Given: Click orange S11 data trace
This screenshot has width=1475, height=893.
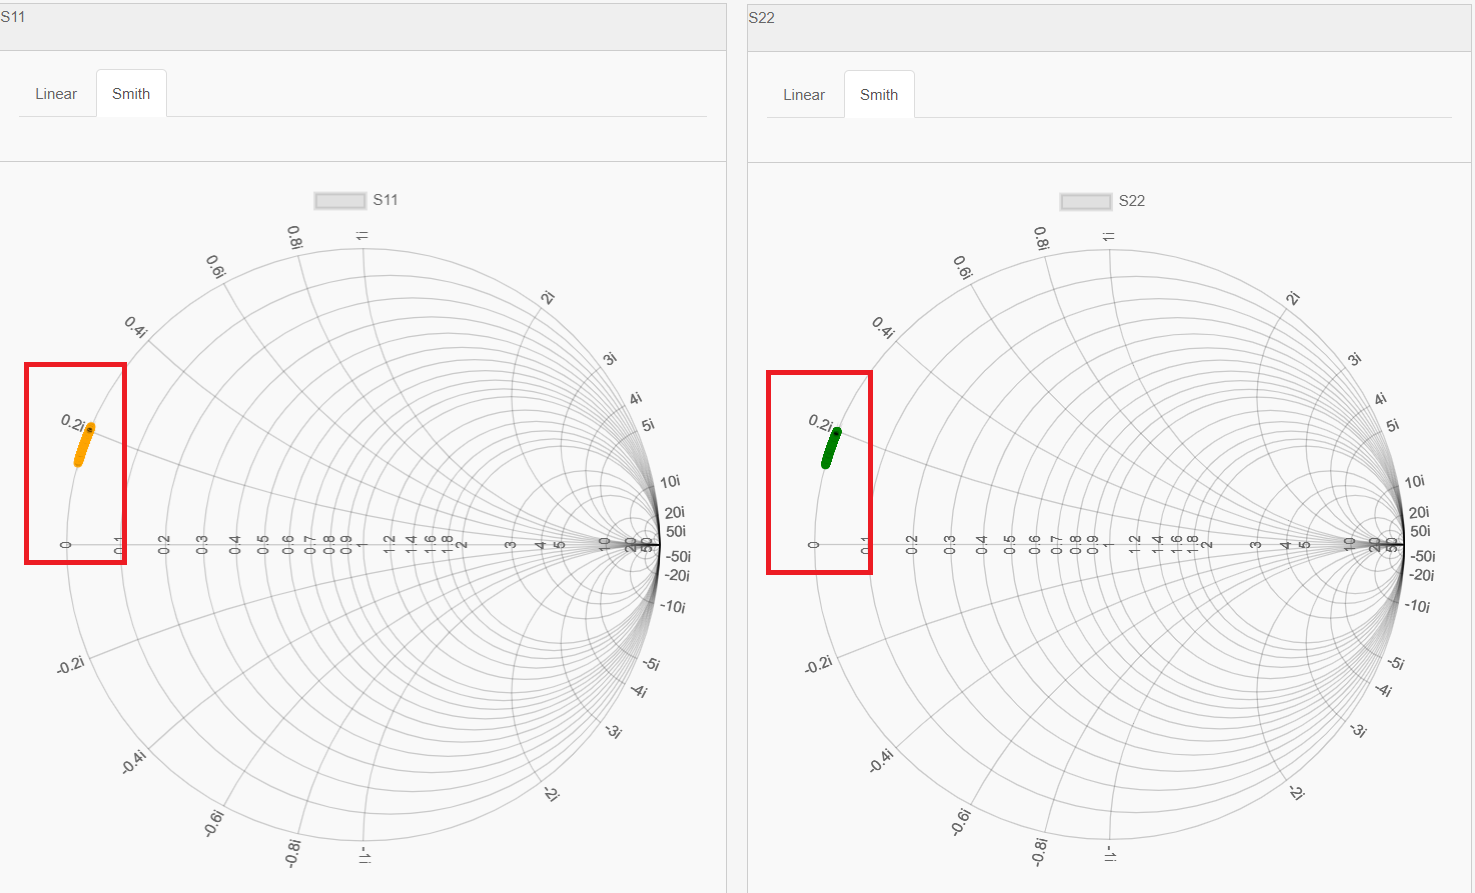Looking at the screenshot, I should pos(84,445).
